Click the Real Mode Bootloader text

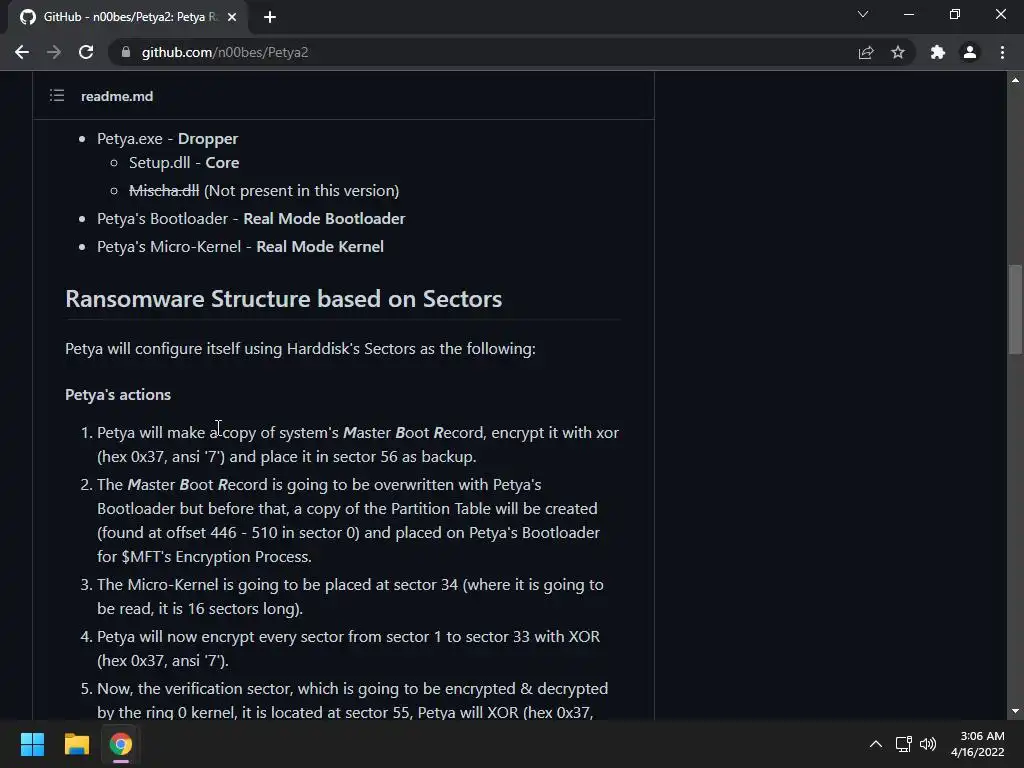(324, 219)
